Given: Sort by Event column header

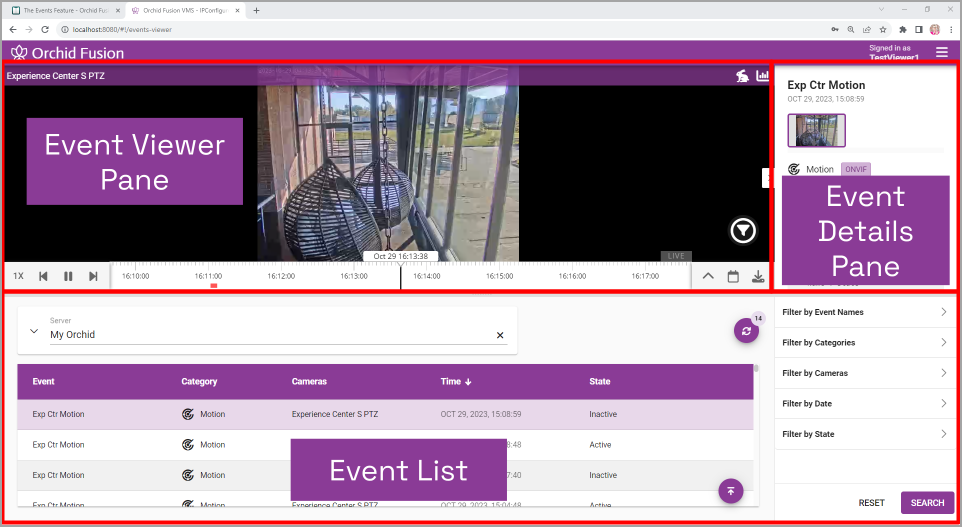Looking at the screenshot, I should [x=44, y=382].
